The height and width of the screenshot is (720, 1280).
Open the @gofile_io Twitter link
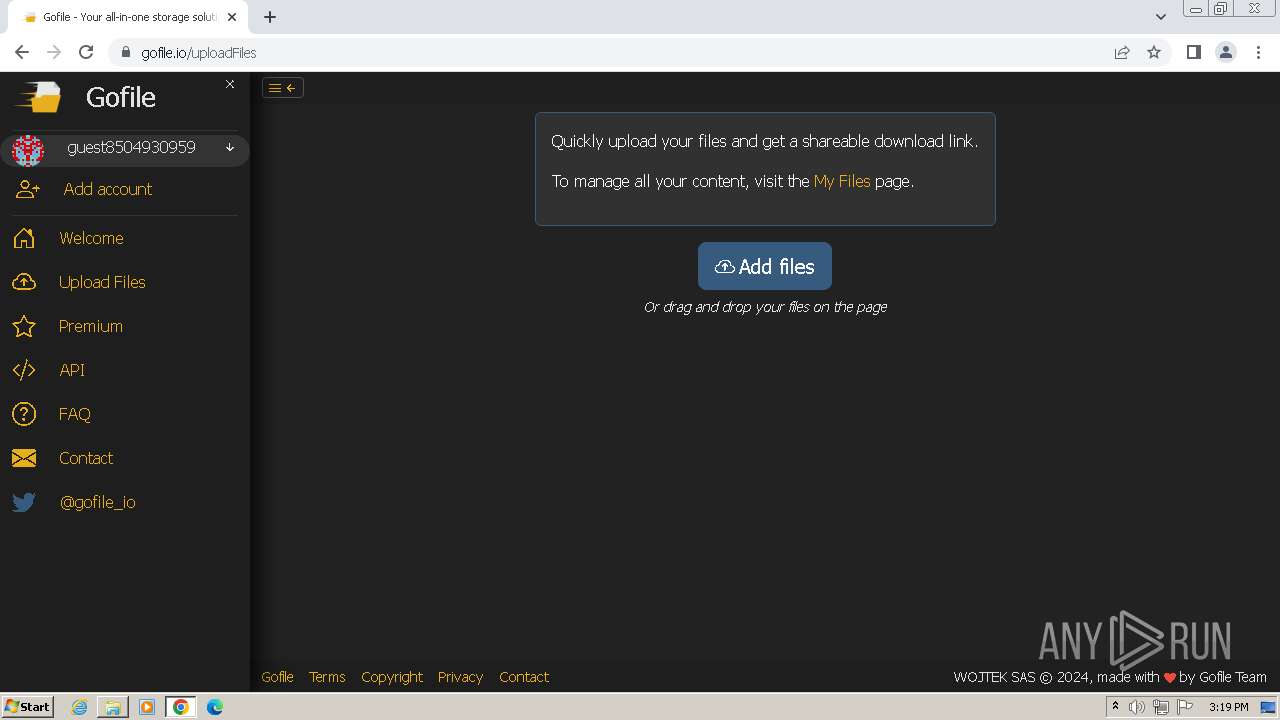(x=98, y=502)
